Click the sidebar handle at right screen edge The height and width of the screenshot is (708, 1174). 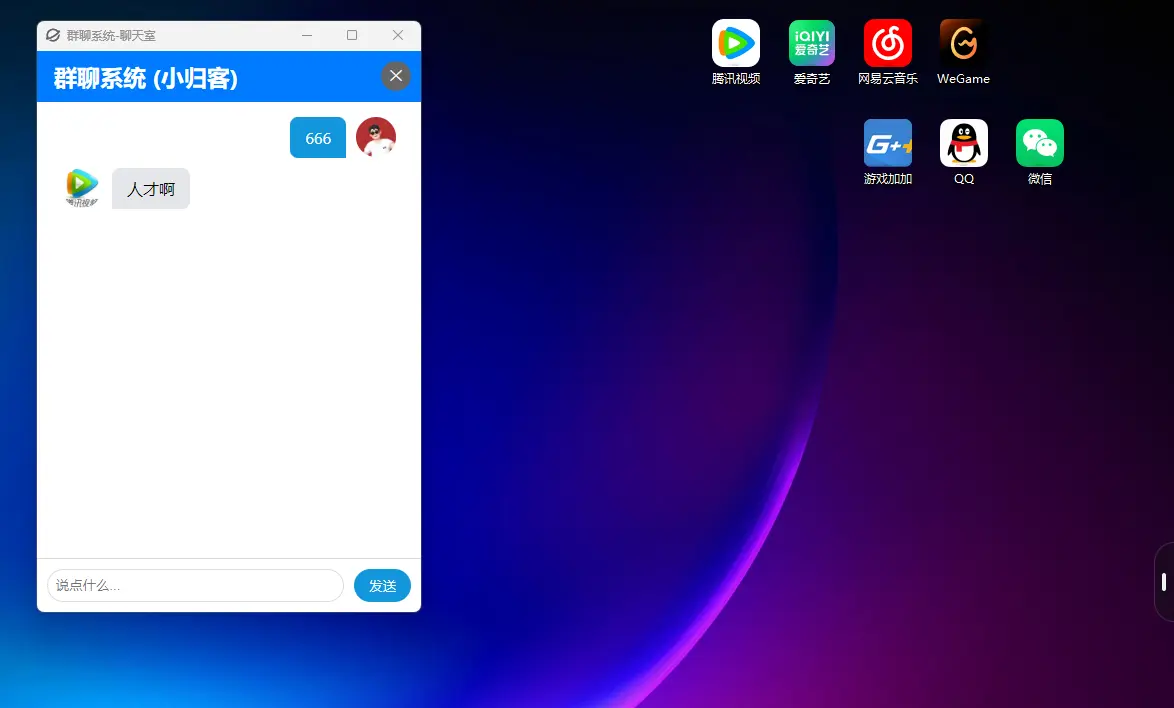click(x=1164, y=582)
